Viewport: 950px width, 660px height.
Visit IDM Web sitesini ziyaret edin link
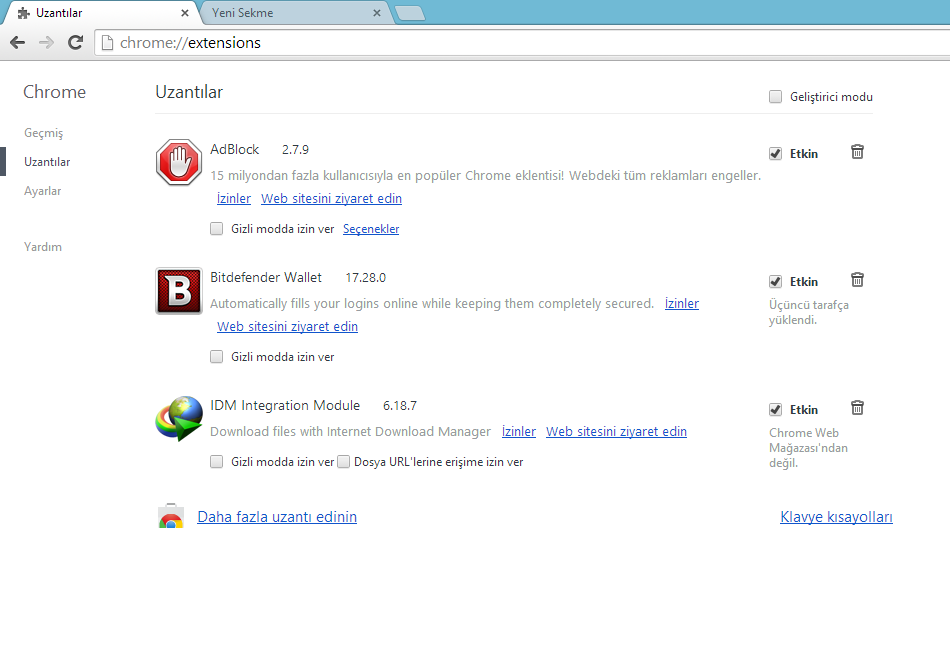[616, 431]
